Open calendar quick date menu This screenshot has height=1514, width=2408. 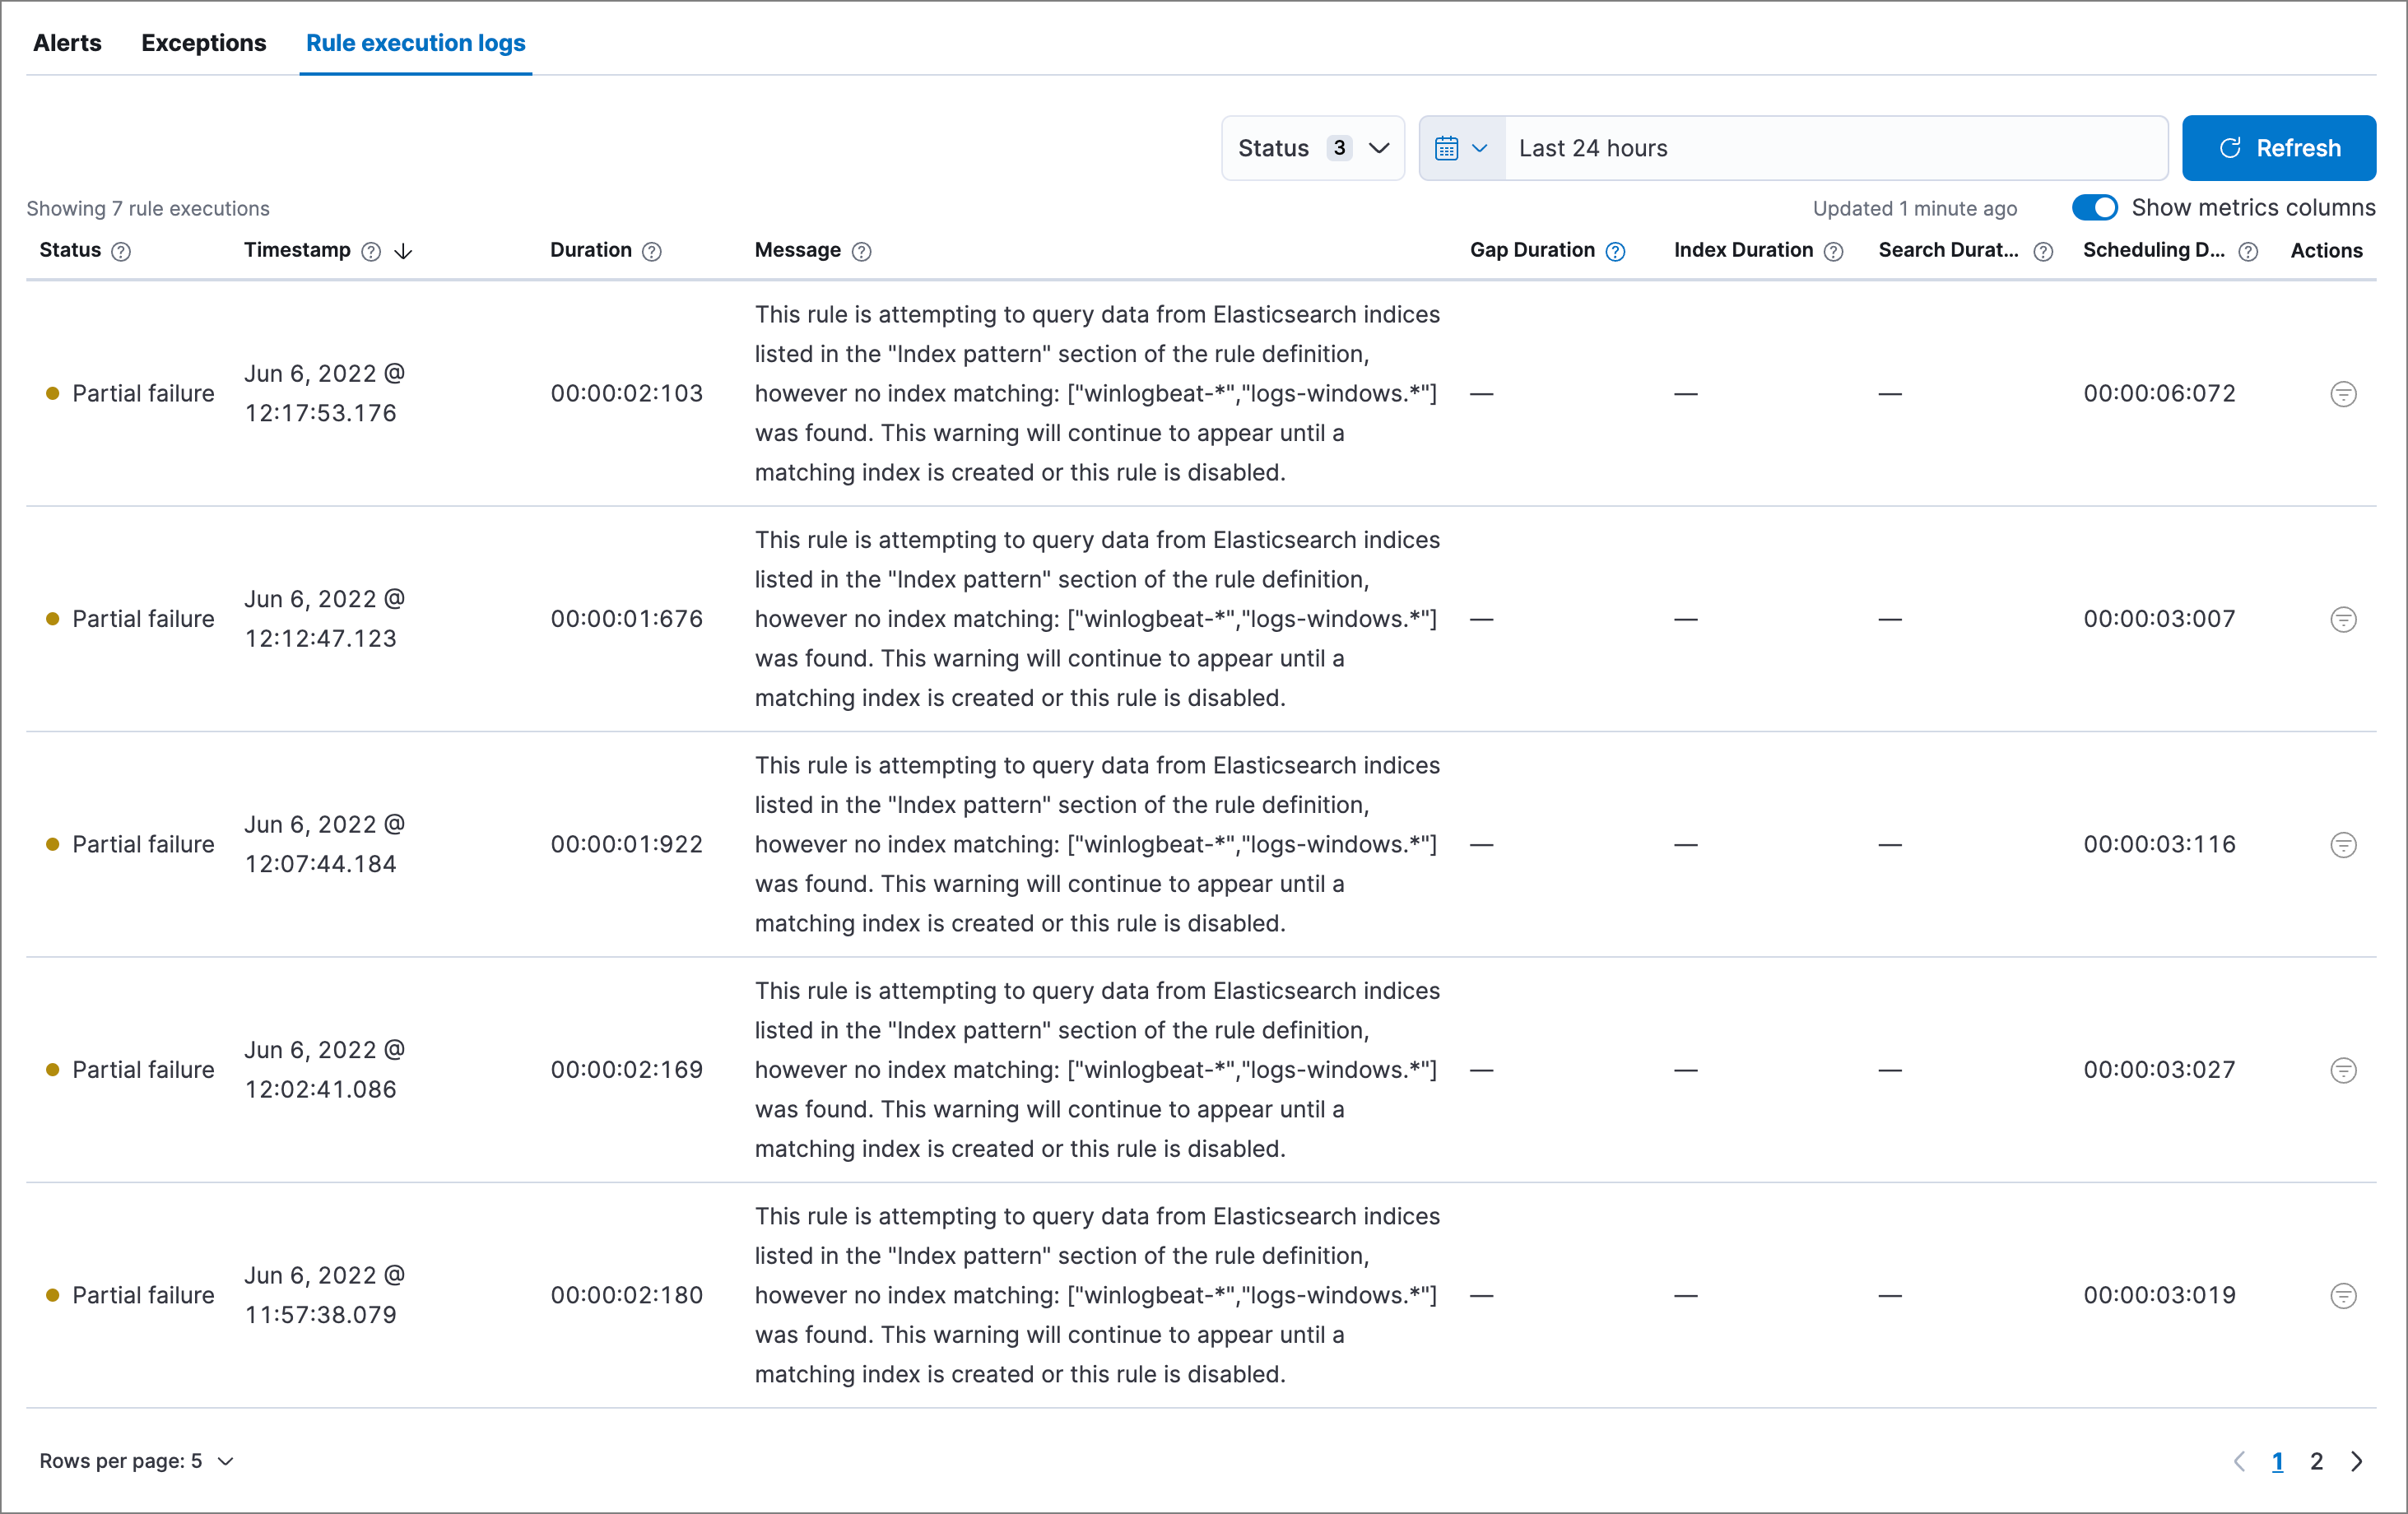1461,148
